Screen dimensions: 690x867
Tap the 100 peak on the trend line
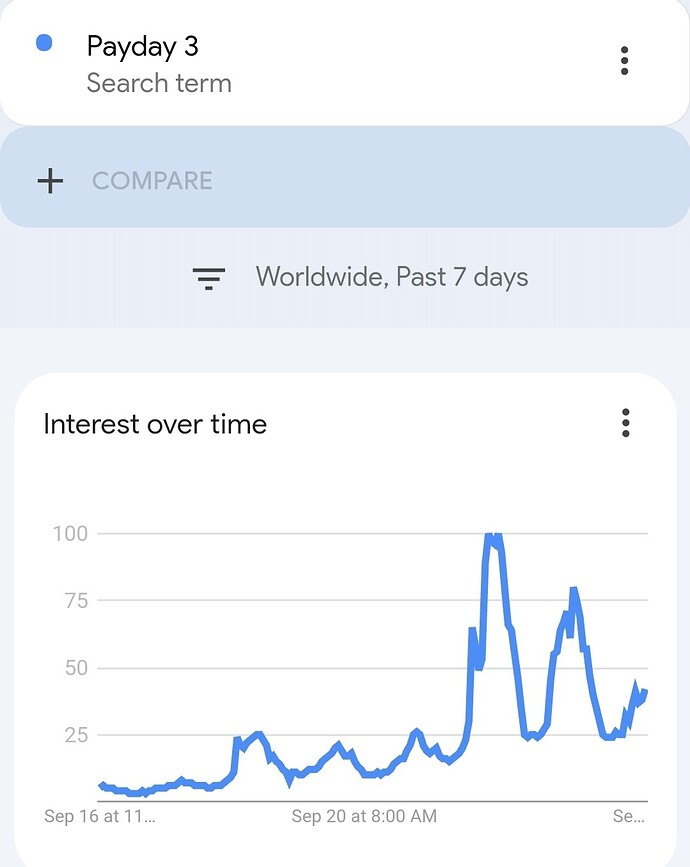coord(493,535)
